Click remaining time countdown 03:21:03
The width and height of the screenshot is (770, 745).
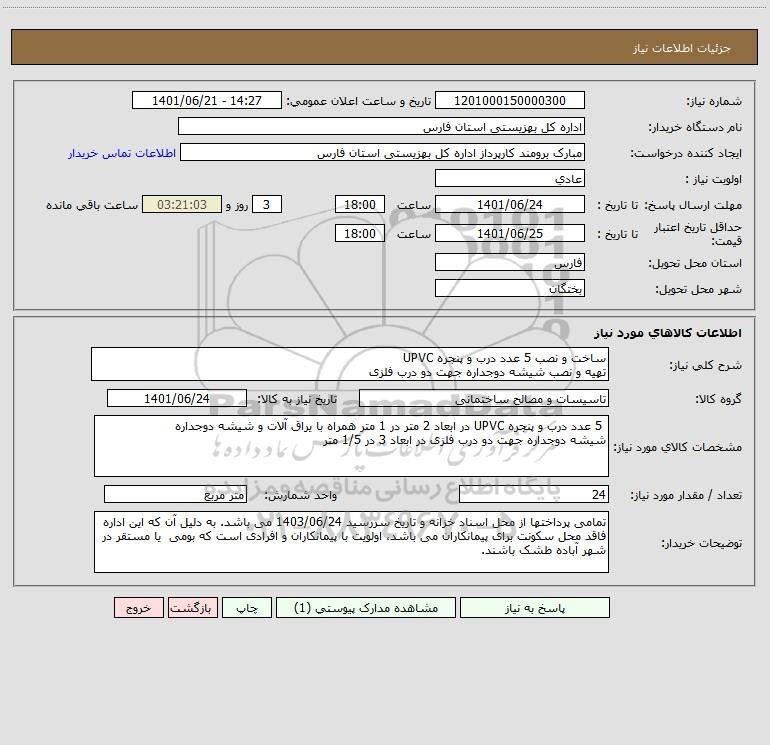182,204
